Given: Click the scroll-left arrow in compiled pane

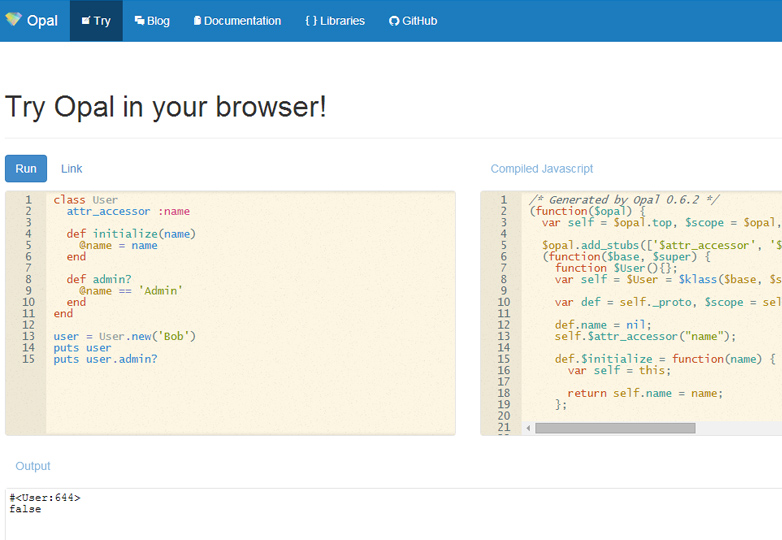Looking at the screenshot, I should 528,428.
